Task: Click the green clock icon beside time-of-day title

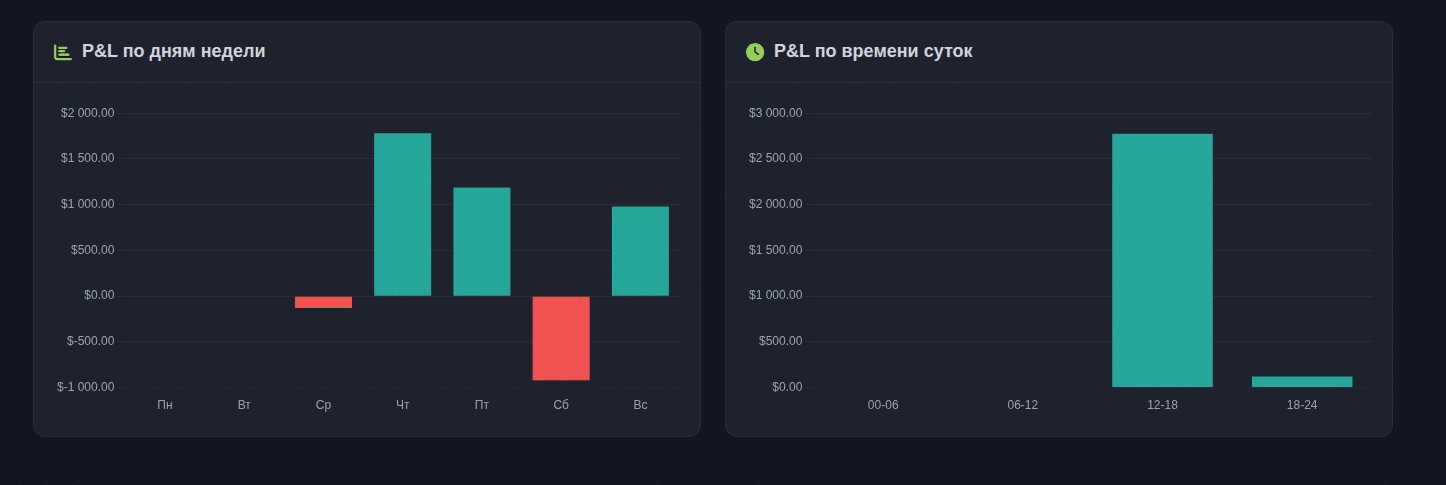Action: pos(755,52)
